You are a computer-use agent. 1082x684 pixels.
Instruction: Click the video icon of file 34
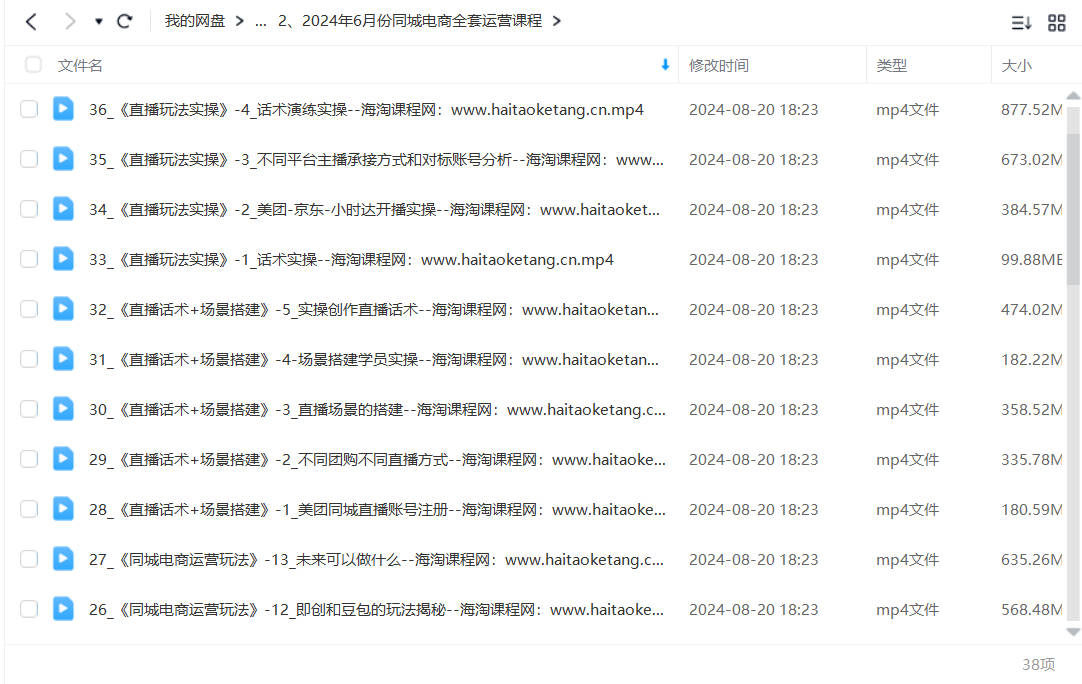(x=63, y=208)
